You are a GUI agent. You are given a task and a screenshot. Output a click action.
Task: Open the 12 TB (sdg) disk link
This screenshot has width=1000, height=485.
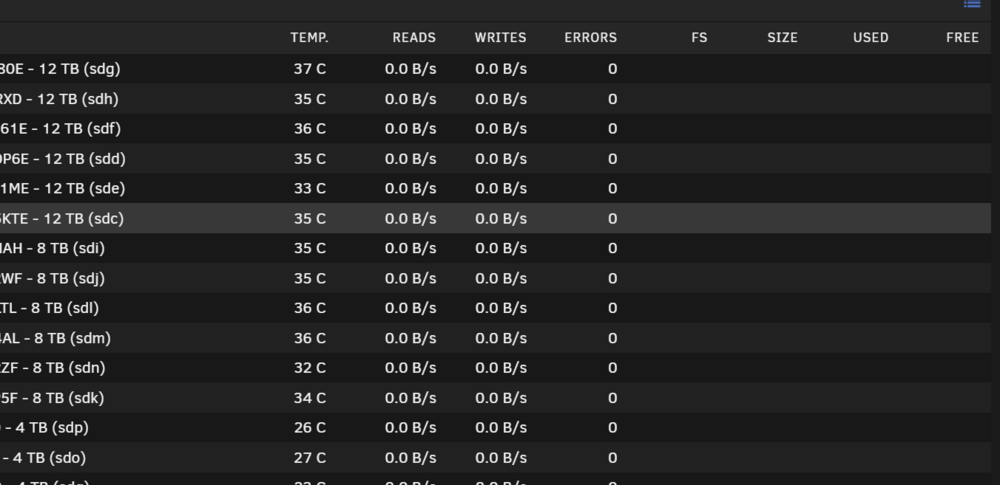coord(60,69)
